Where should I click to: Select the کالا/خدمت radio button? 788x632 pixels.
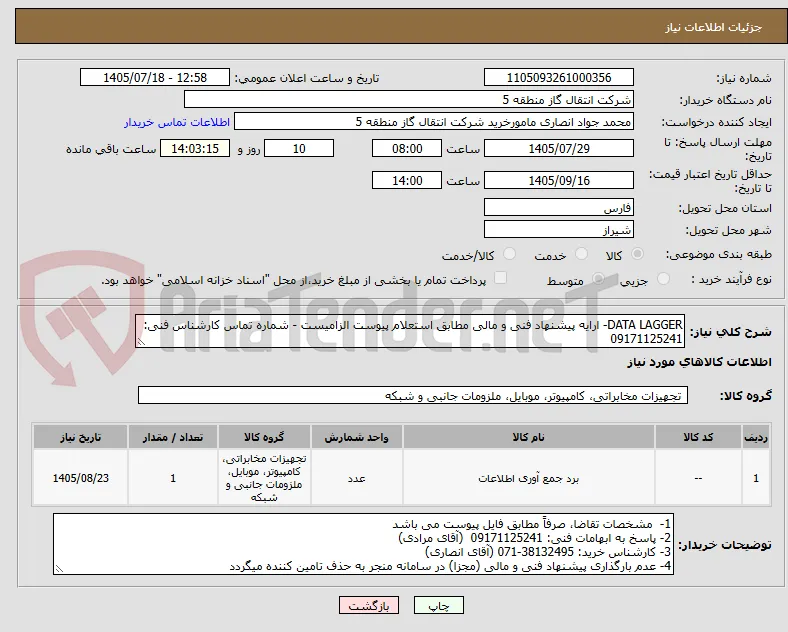(510, 254)
